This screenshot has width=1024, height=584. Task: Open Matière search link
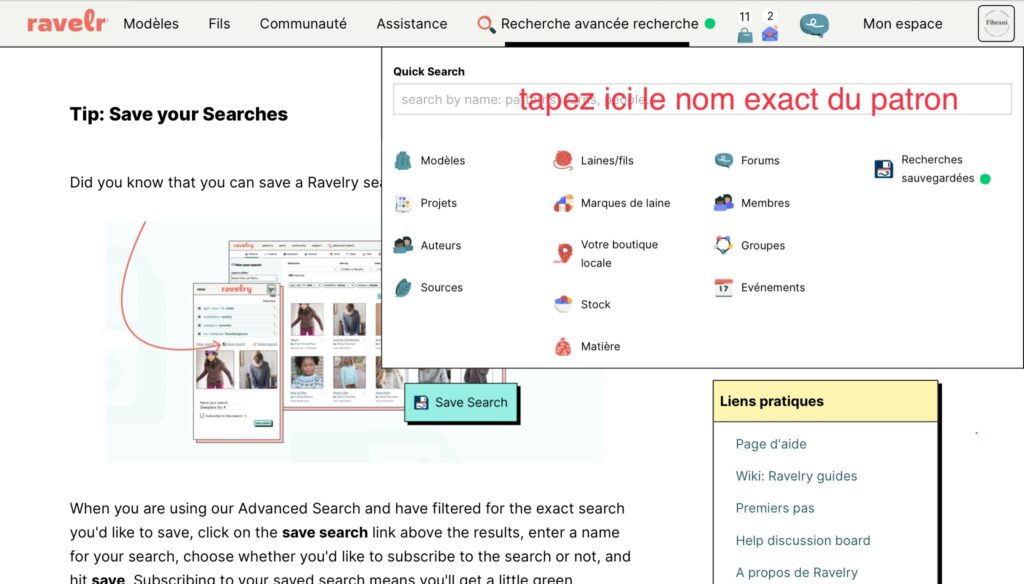tap(601, 347)
